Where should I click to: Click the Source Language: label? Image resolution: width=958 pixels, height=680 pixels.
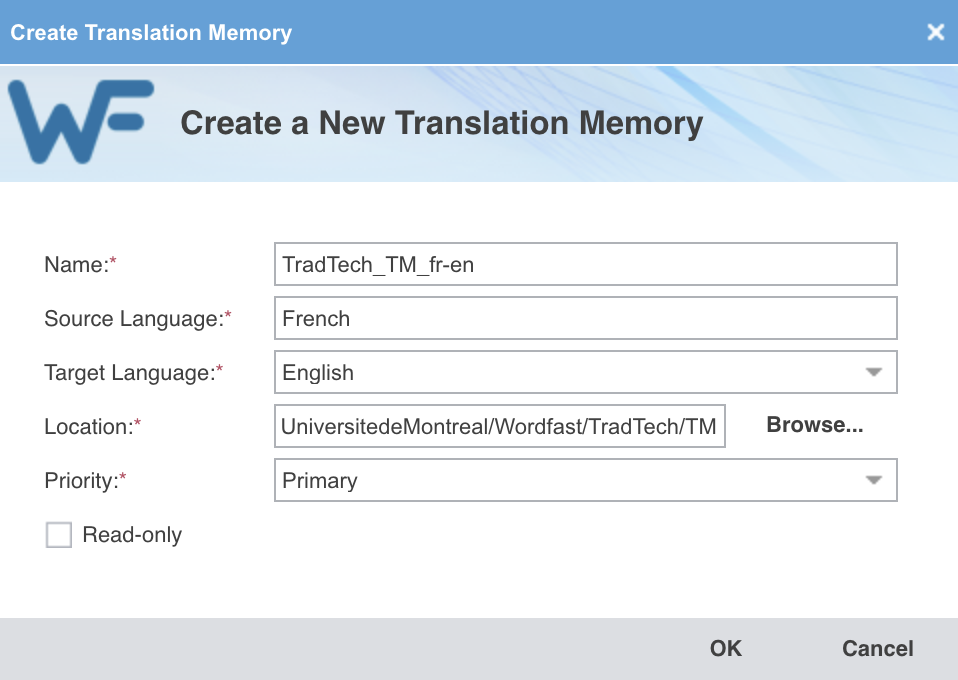[x=137, y=318]
